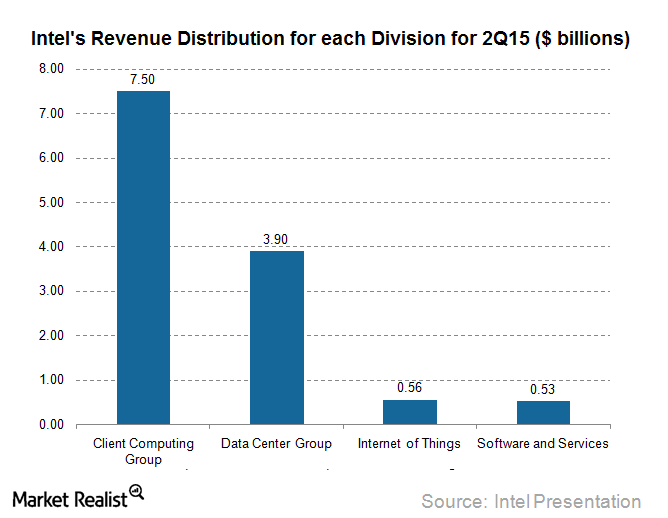Click the 3.90 data label
Viewport: 668px width, 518px height.
click(x=275, y=239)
